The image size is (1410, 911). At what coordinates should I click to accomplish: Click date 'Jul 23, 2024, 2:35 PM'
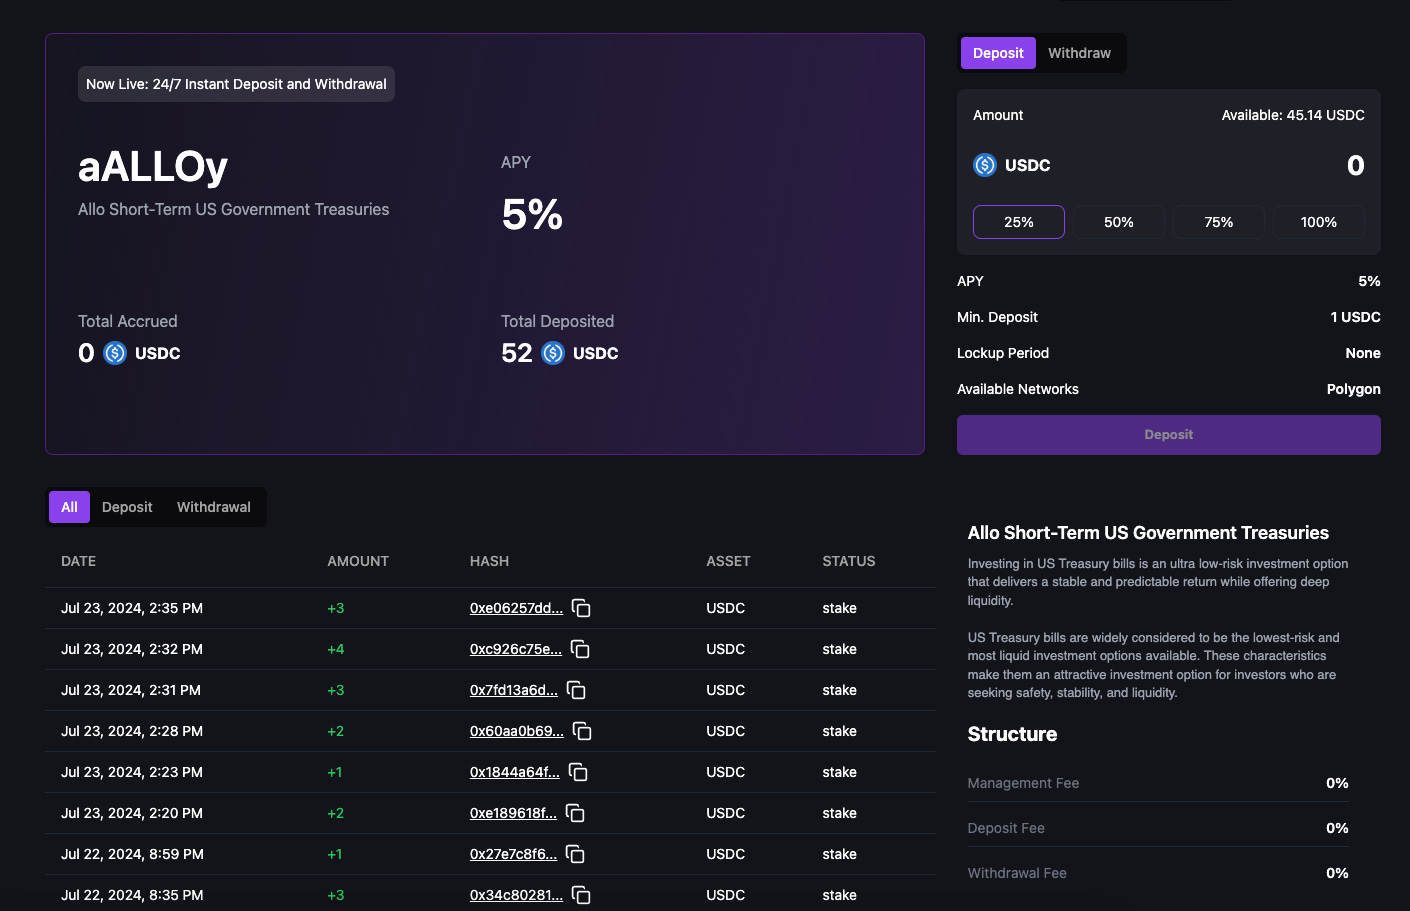[x=132, y=608]
